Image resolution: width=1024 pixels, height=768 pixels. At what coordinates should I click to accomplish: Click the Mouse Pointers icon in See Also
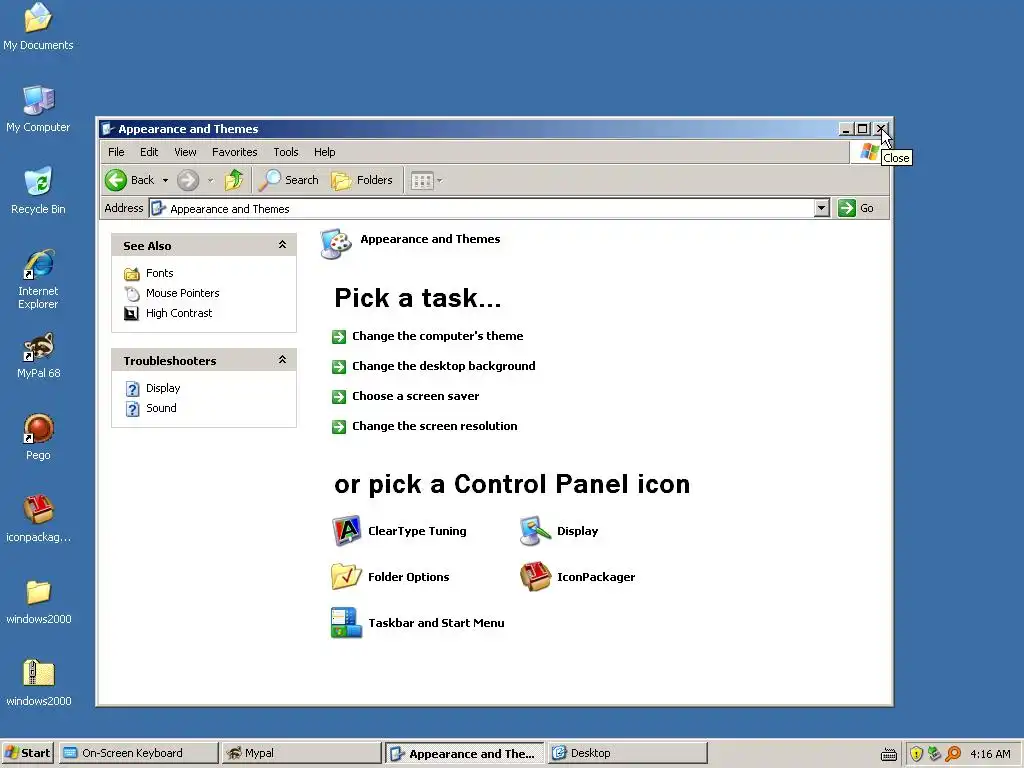click(x=132, y=293)
